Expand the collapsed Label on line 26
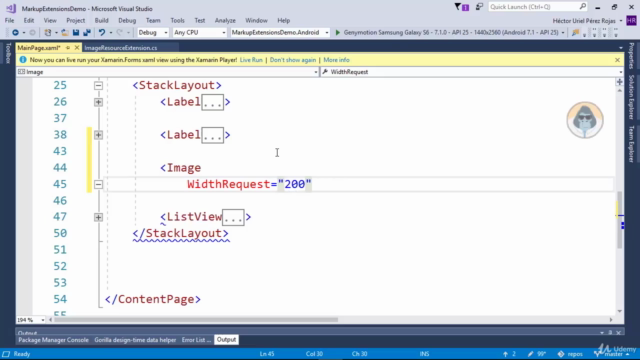Viewport: 640px width, 360px height. [98, 102]
